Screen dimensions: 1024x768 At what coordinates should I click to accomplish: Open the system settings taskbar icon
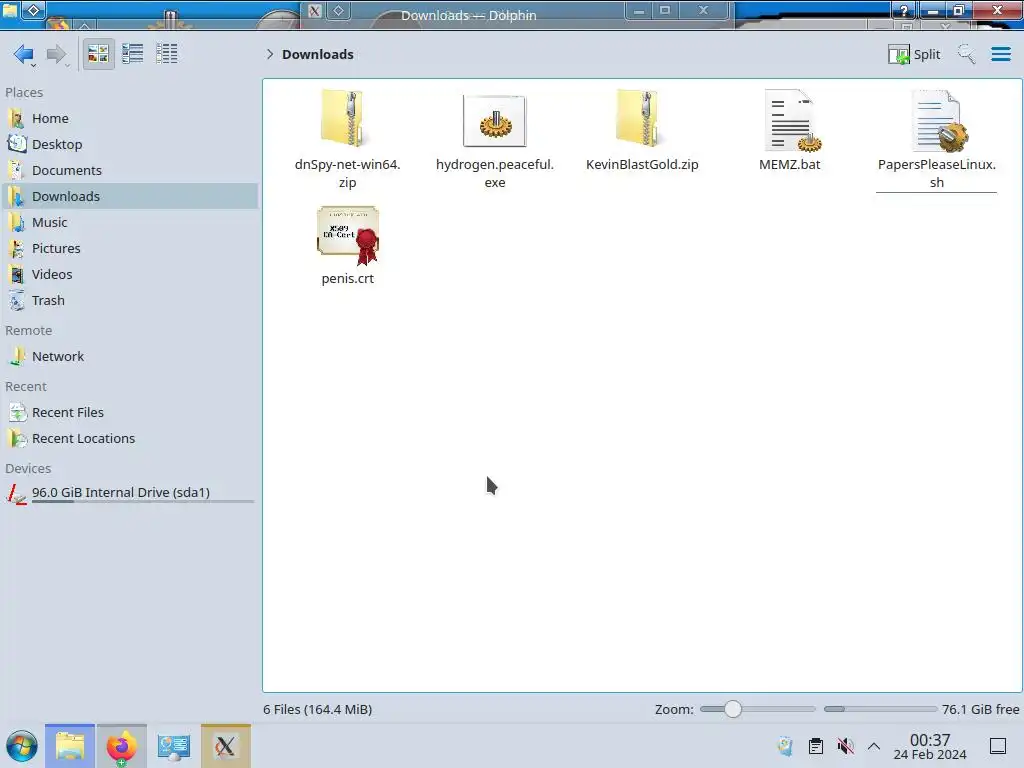[x=173, y=746]
